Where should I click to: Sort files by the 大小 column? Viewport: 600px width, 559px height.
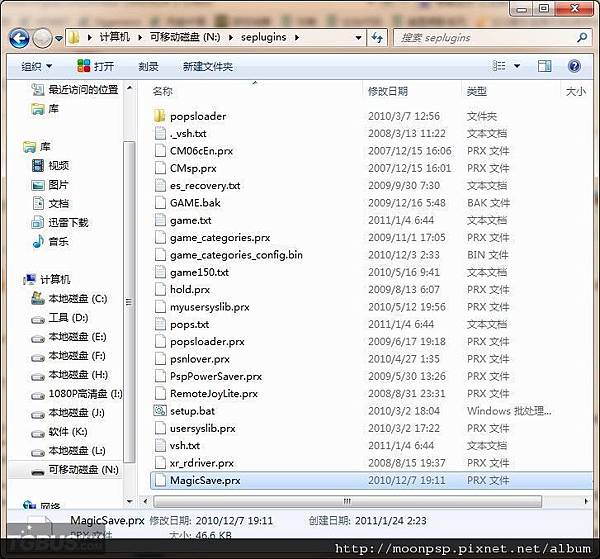coord(576,91)
